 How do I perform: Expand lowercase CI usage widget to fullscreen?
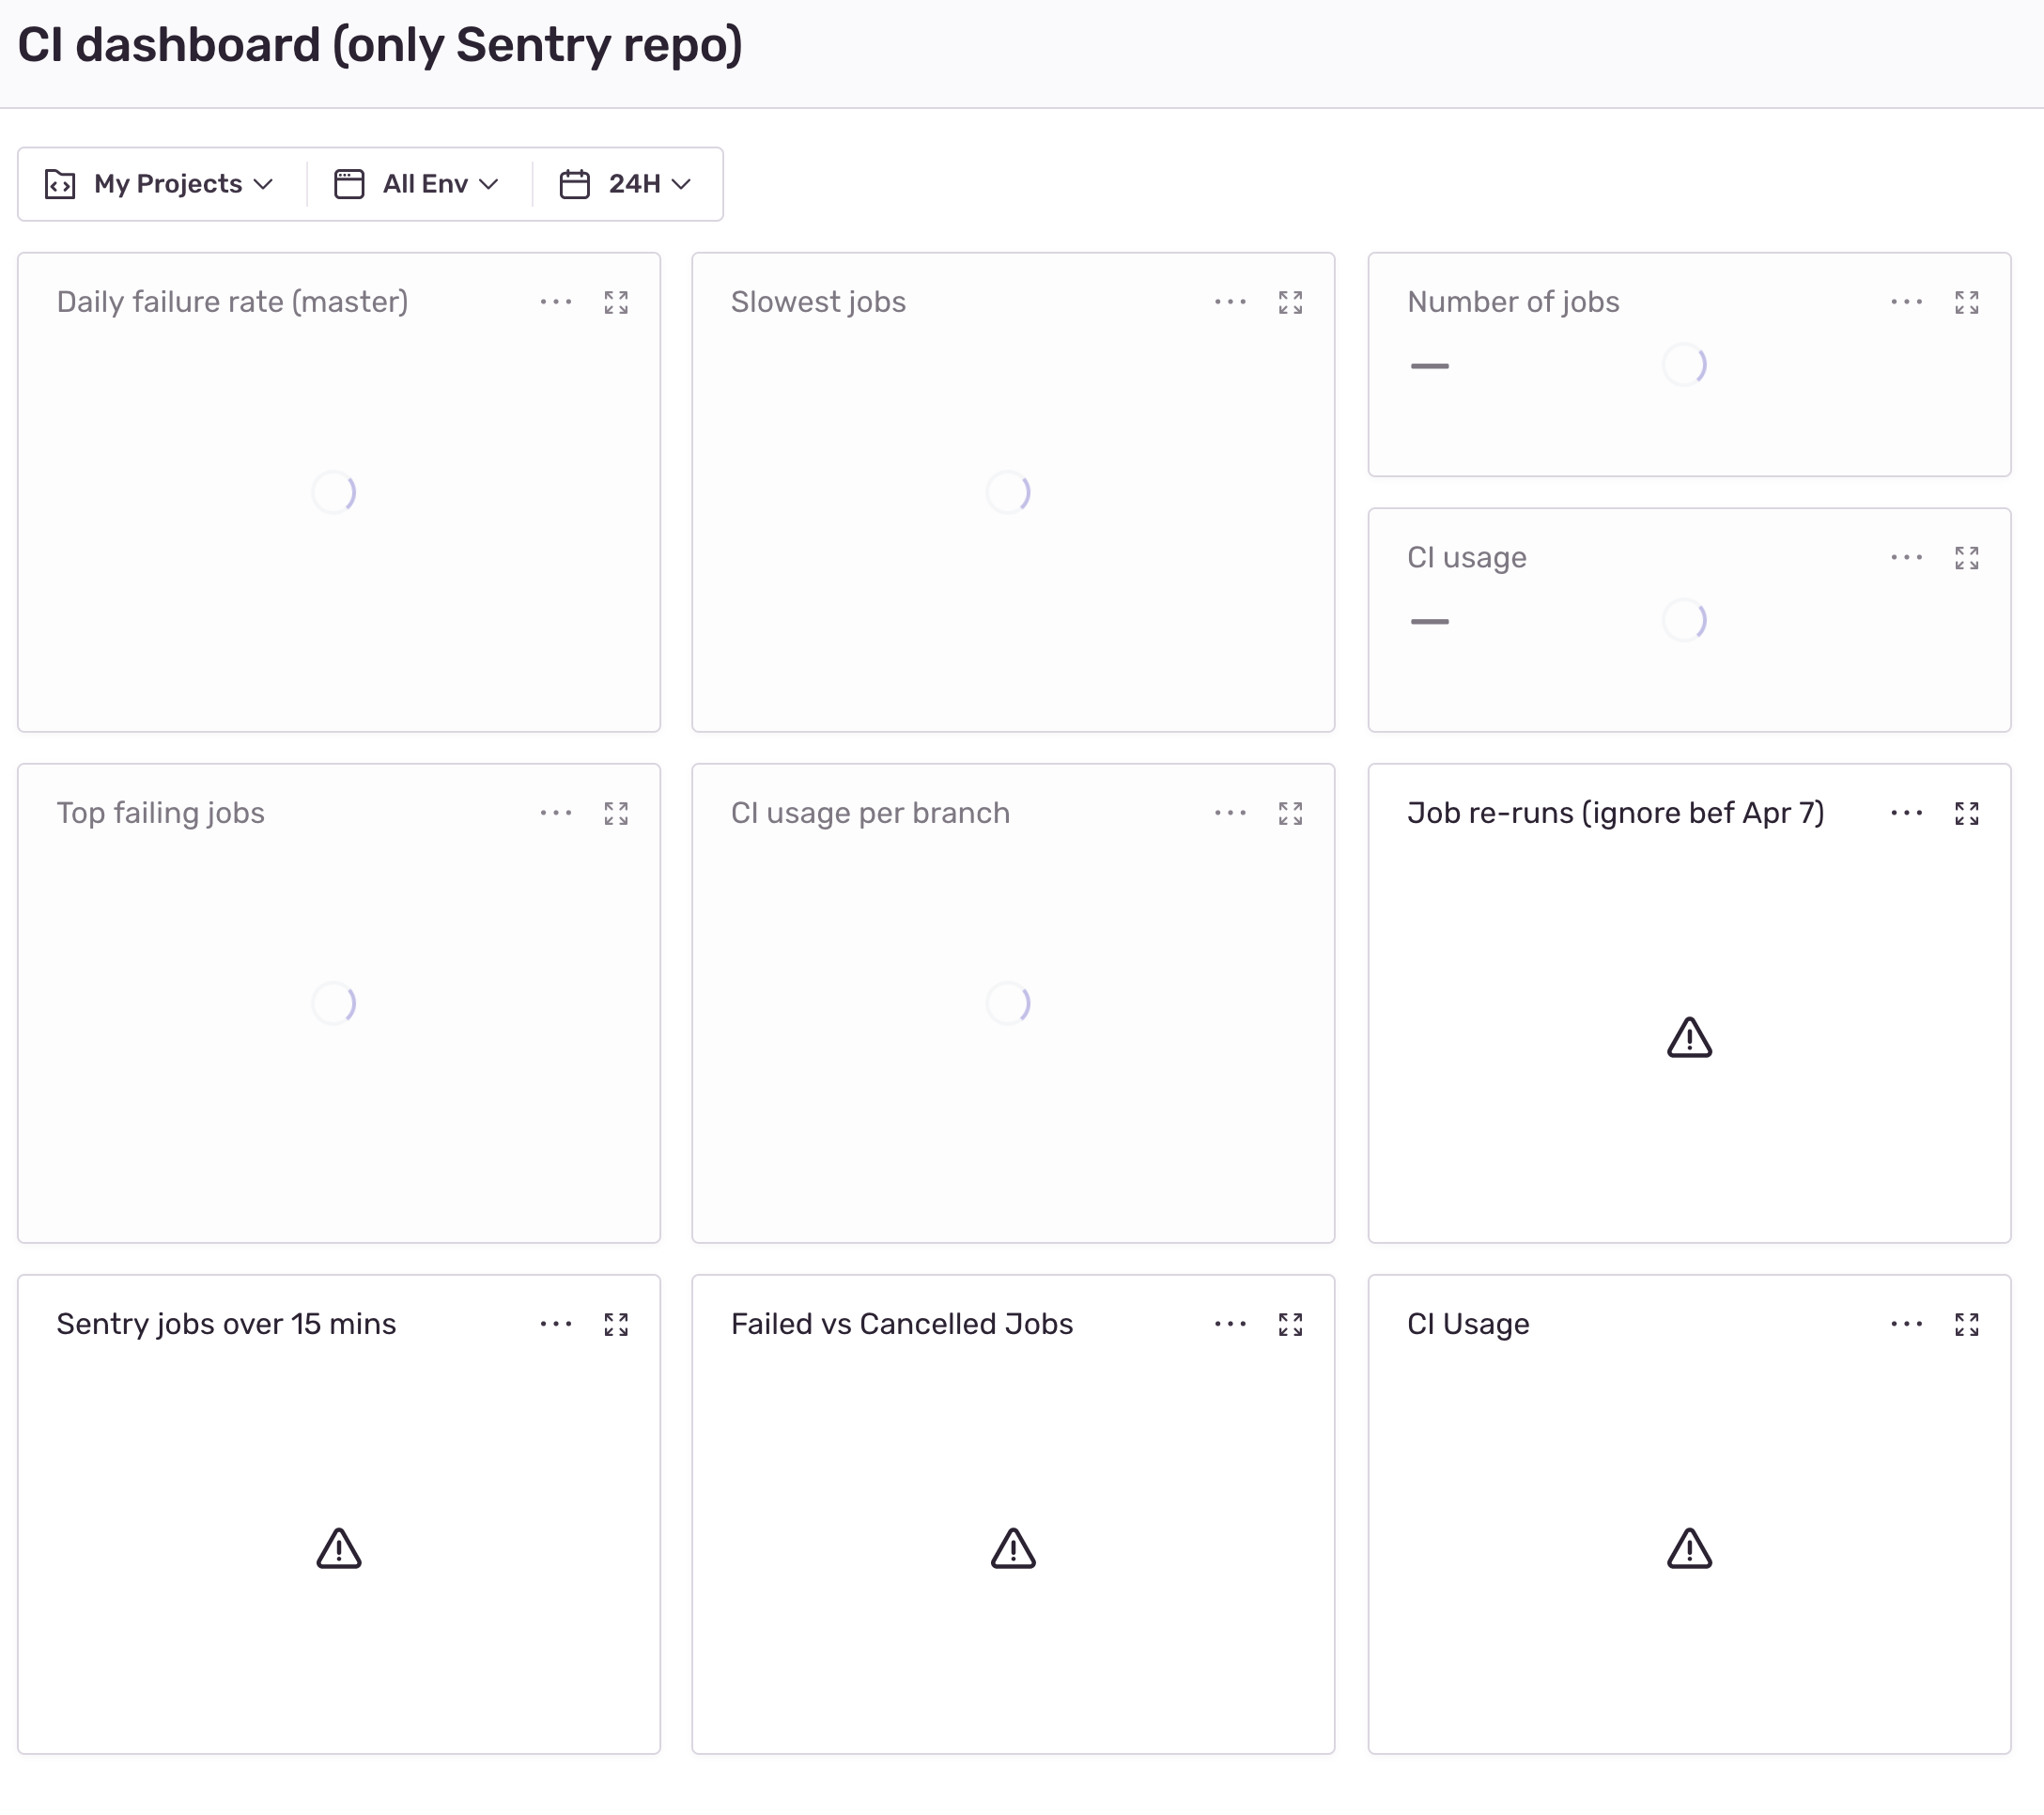[x=1966, y=558]
